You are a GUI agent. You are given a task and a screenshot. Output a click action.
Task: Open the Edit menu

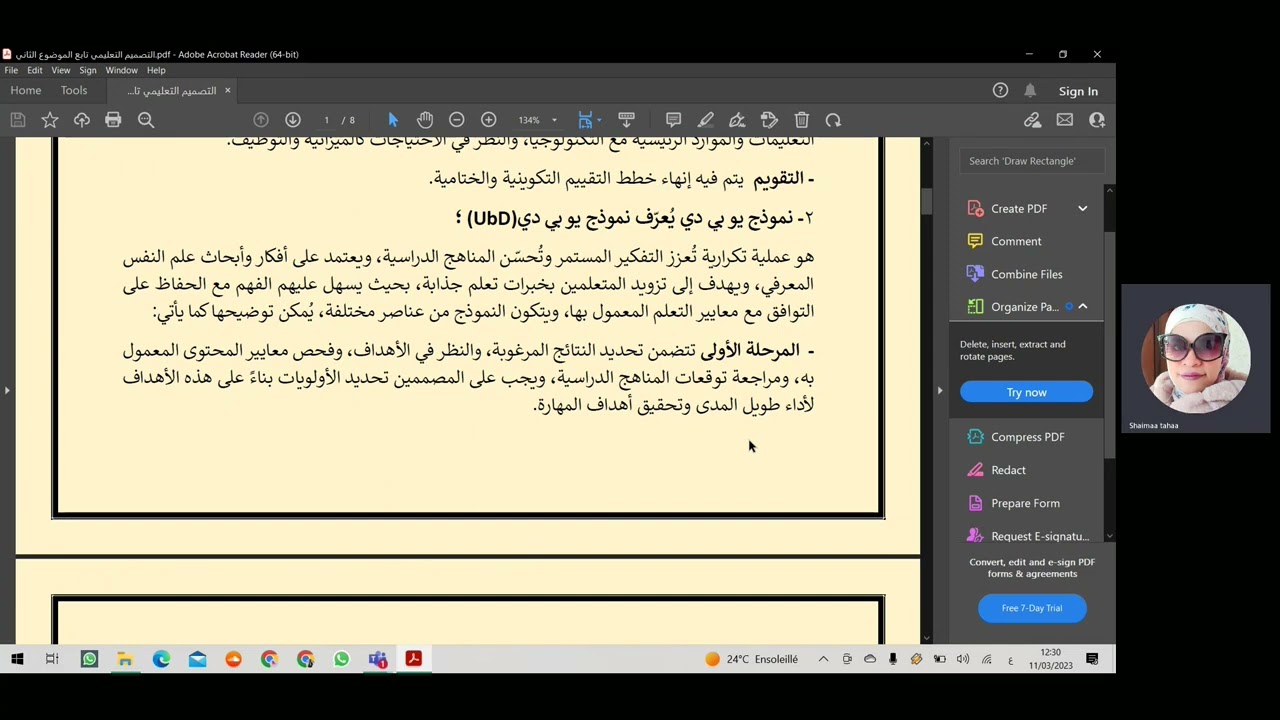point(35,70)
